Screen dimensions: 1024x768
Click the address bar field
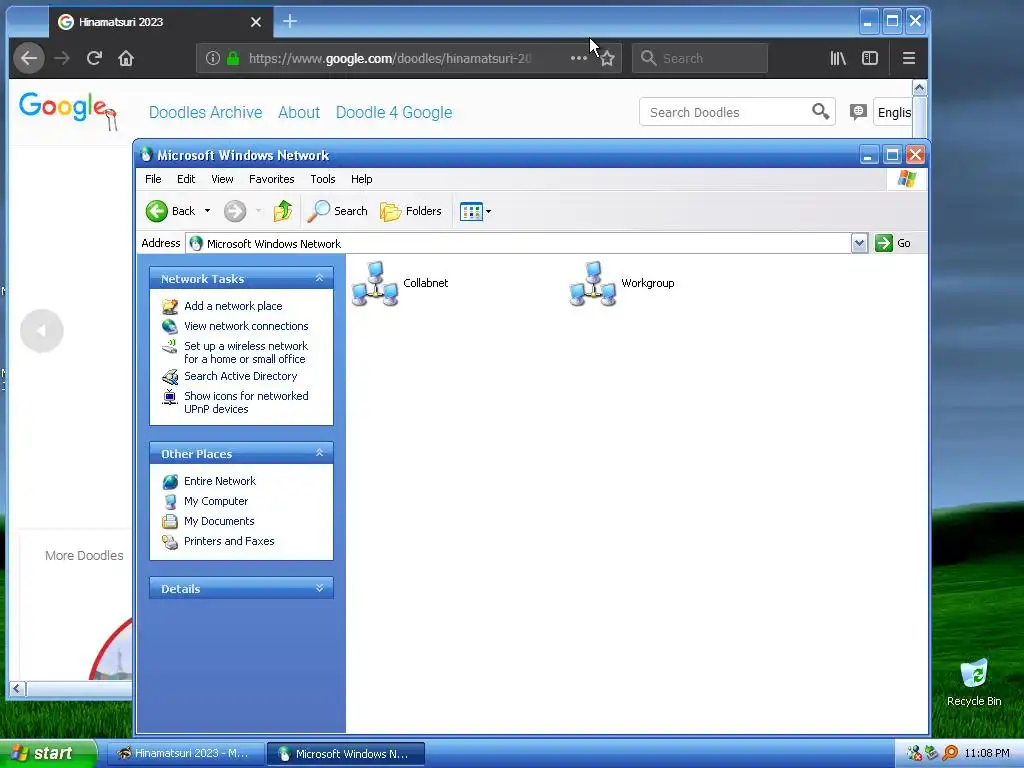click(x=519, y=244)
